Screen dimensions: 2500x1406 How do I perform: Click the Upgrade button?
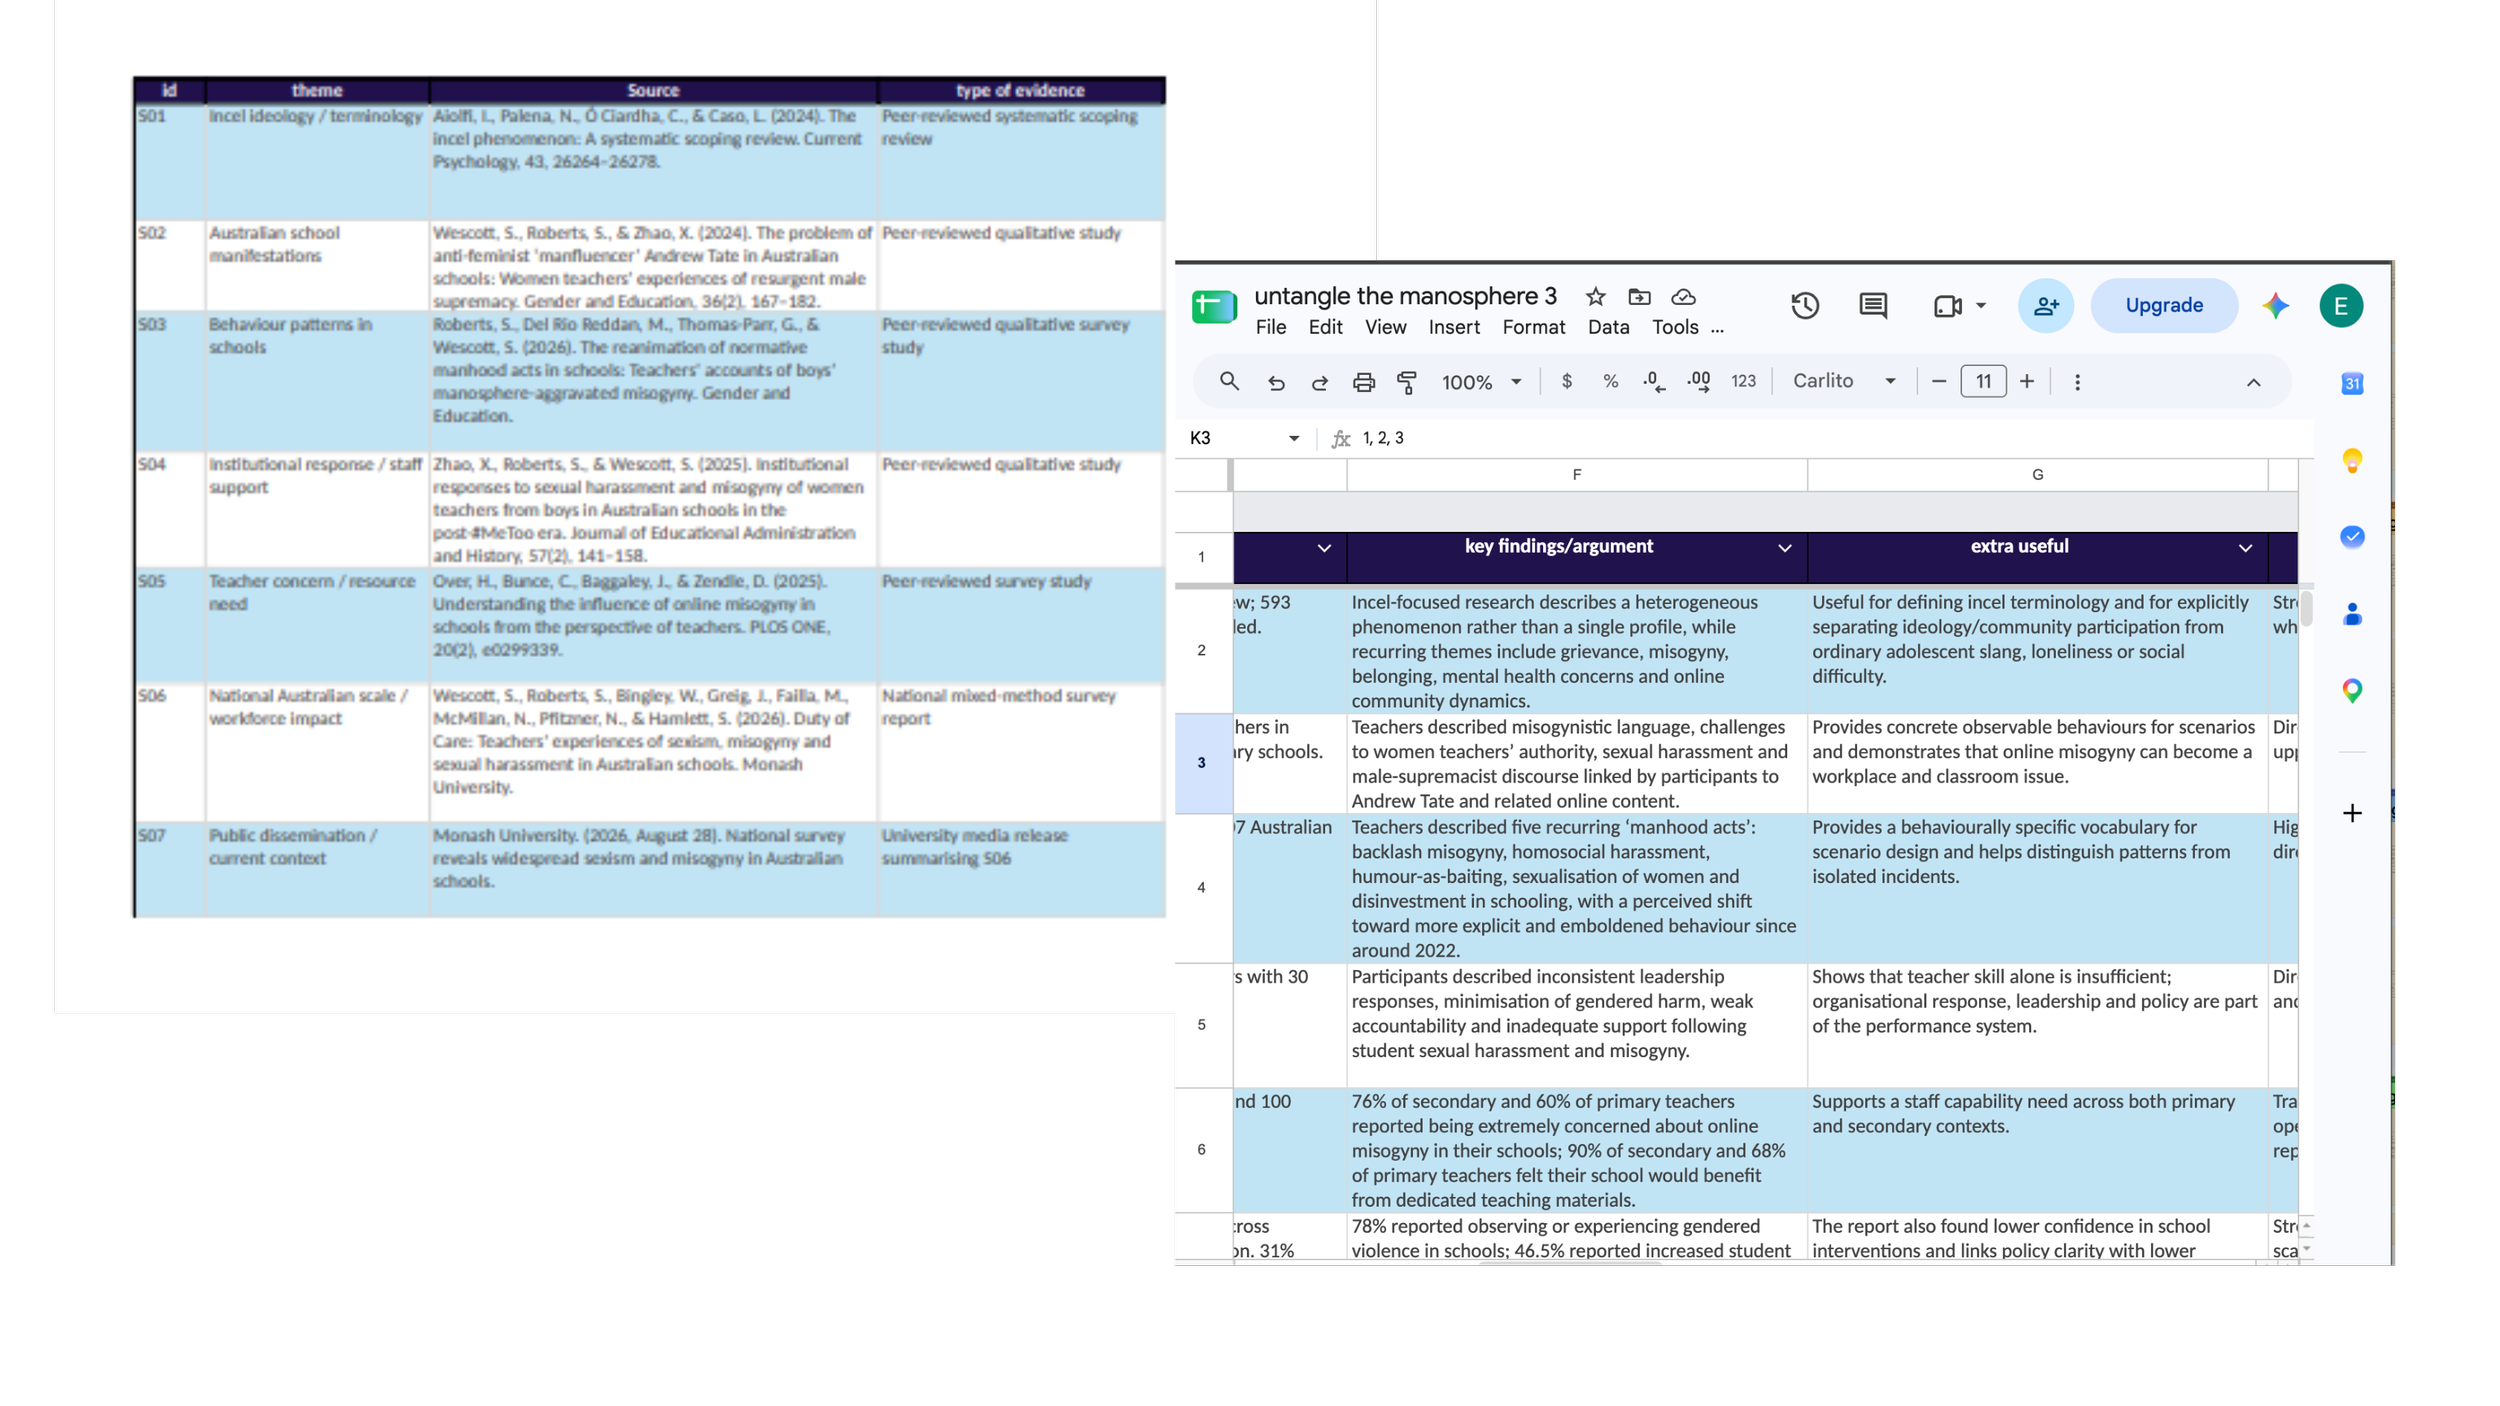2163,306
